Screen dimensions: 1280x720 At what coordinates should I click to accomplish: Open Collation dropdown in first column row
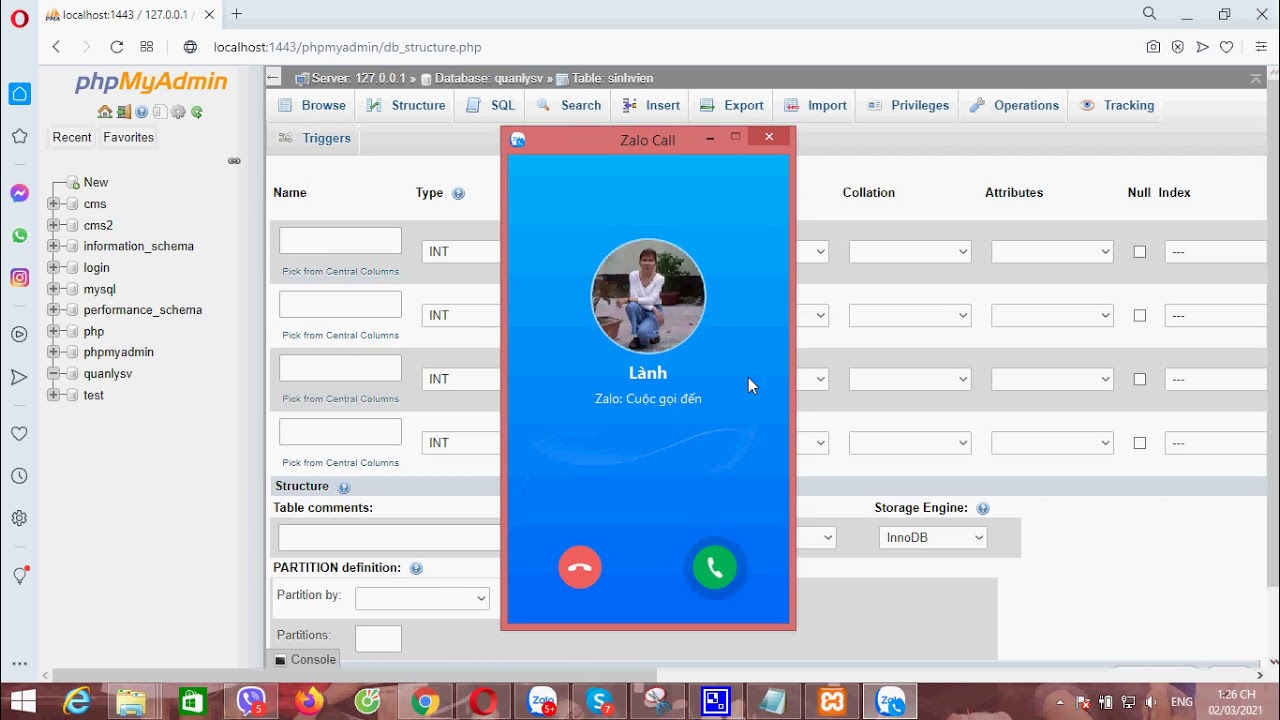pos(910,252)
